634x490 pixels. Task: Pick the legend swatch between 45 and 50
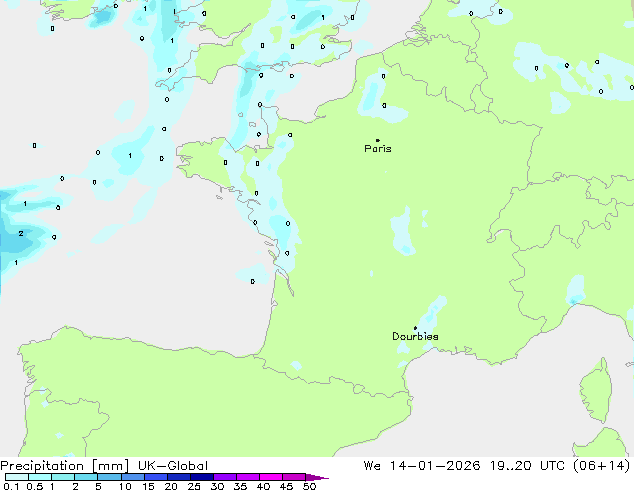(x=294, y=477)
